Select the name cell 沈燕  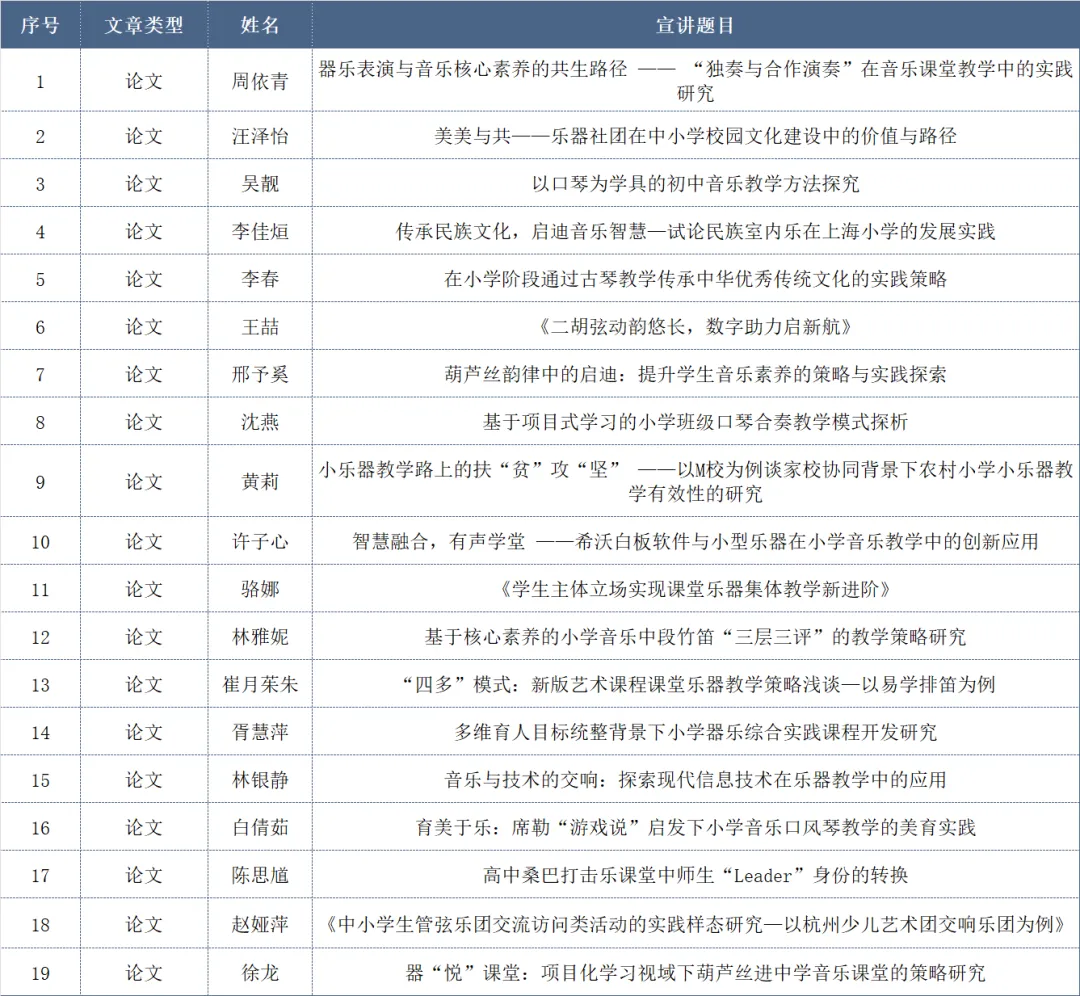pyautogui.click(x=260, y=422)
